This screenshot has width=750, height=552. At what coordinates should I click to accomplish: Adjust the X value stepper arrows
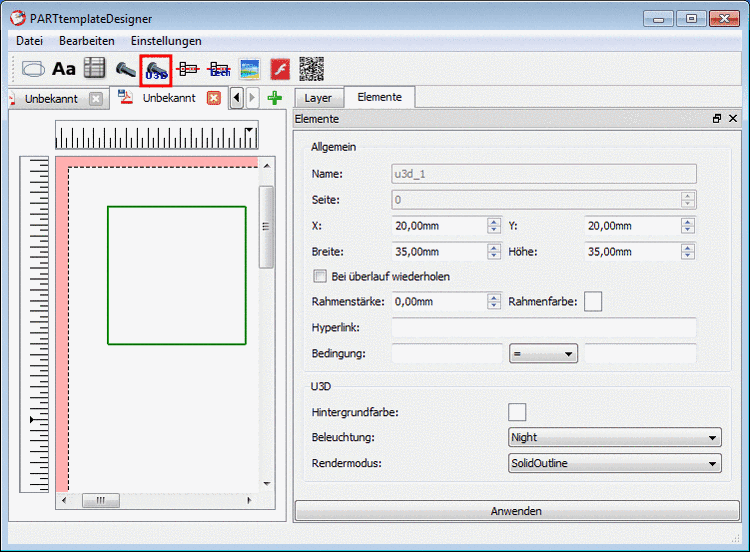494,226
